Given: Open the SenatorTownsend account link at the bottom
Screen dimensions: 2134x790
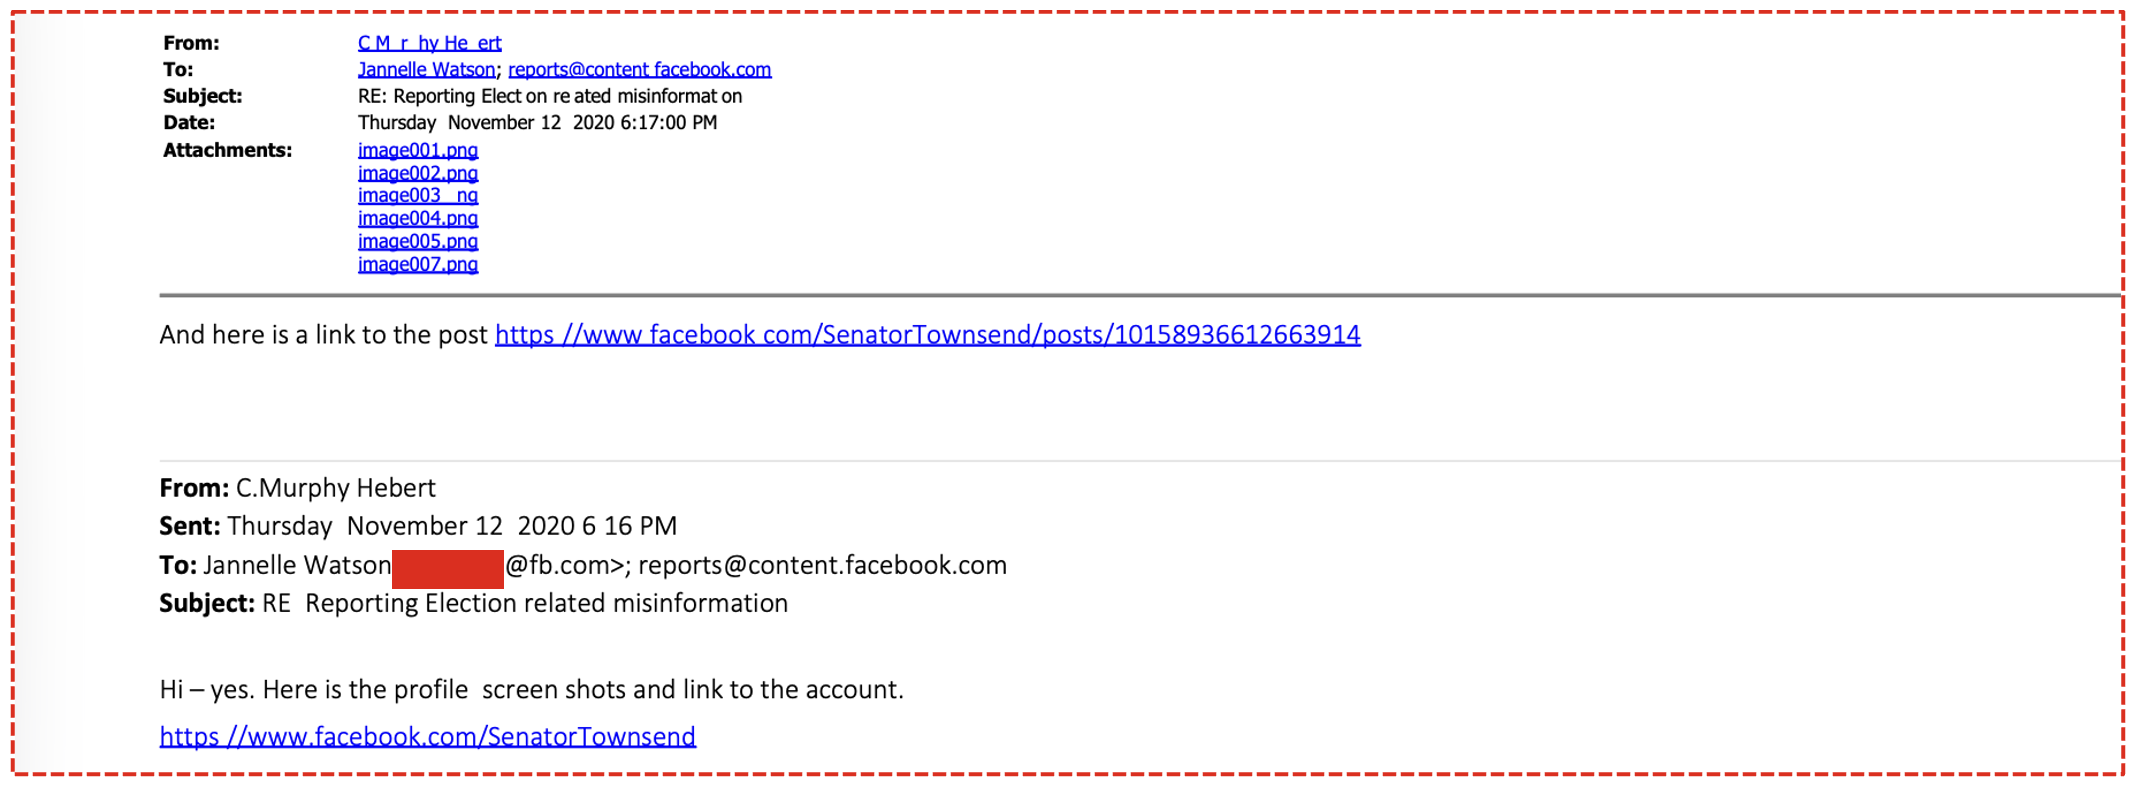Looking at the screenshot, I should click(x=427, y=737).
